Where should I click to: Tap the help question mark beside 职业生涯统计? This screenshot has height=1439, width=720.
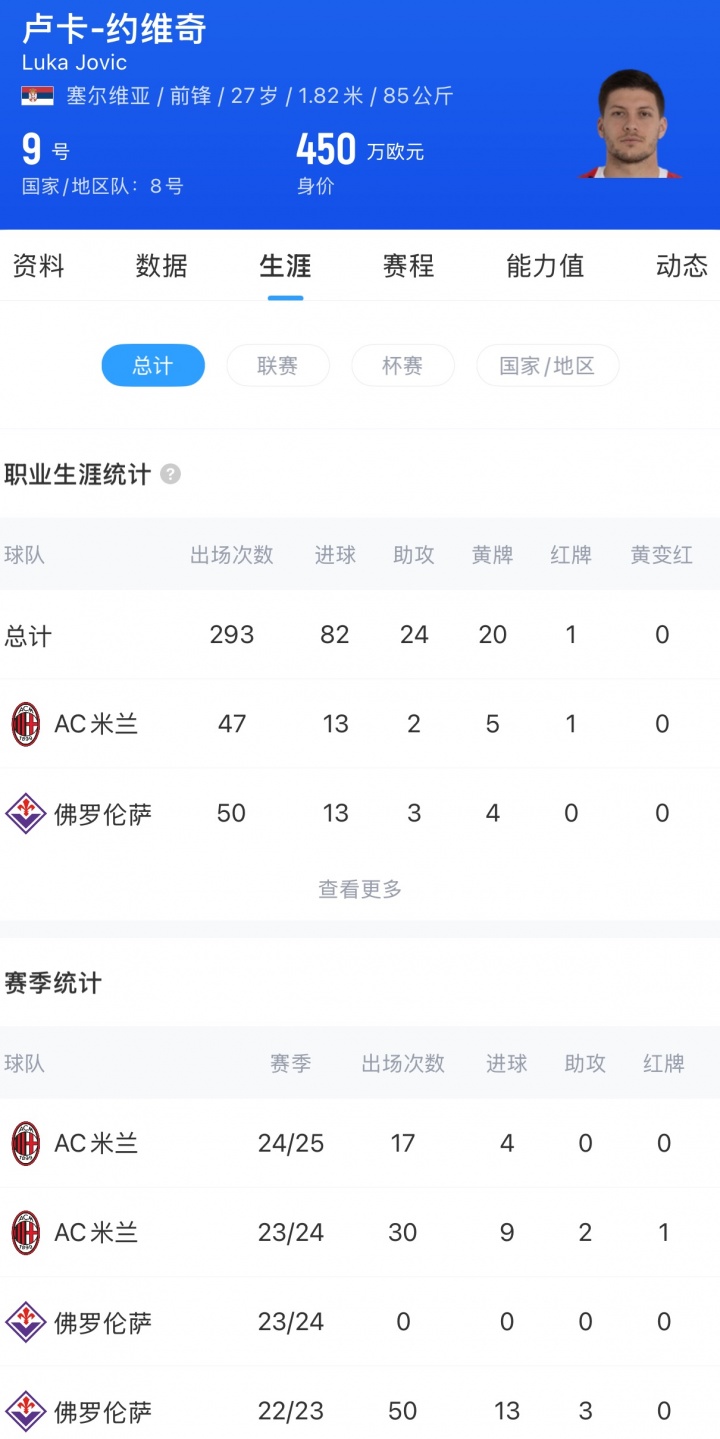[171, 474]
